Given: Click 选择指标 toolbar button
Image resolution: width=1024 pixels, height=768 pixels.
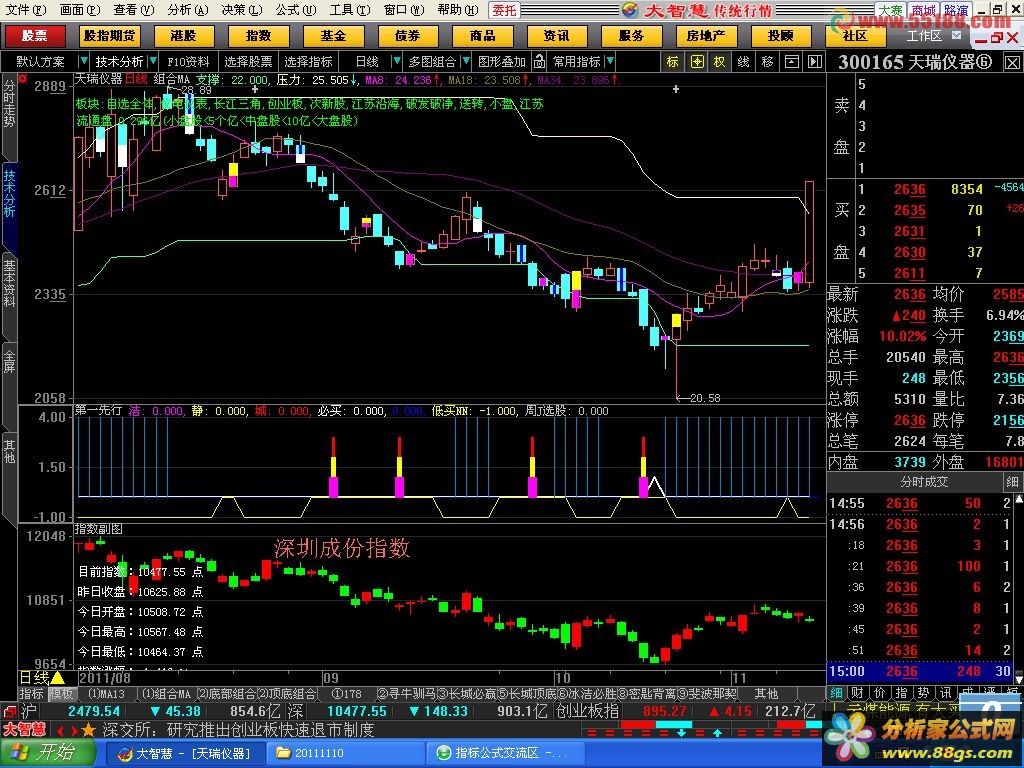Looking at the screenshot, I should [x=308, y=62].
